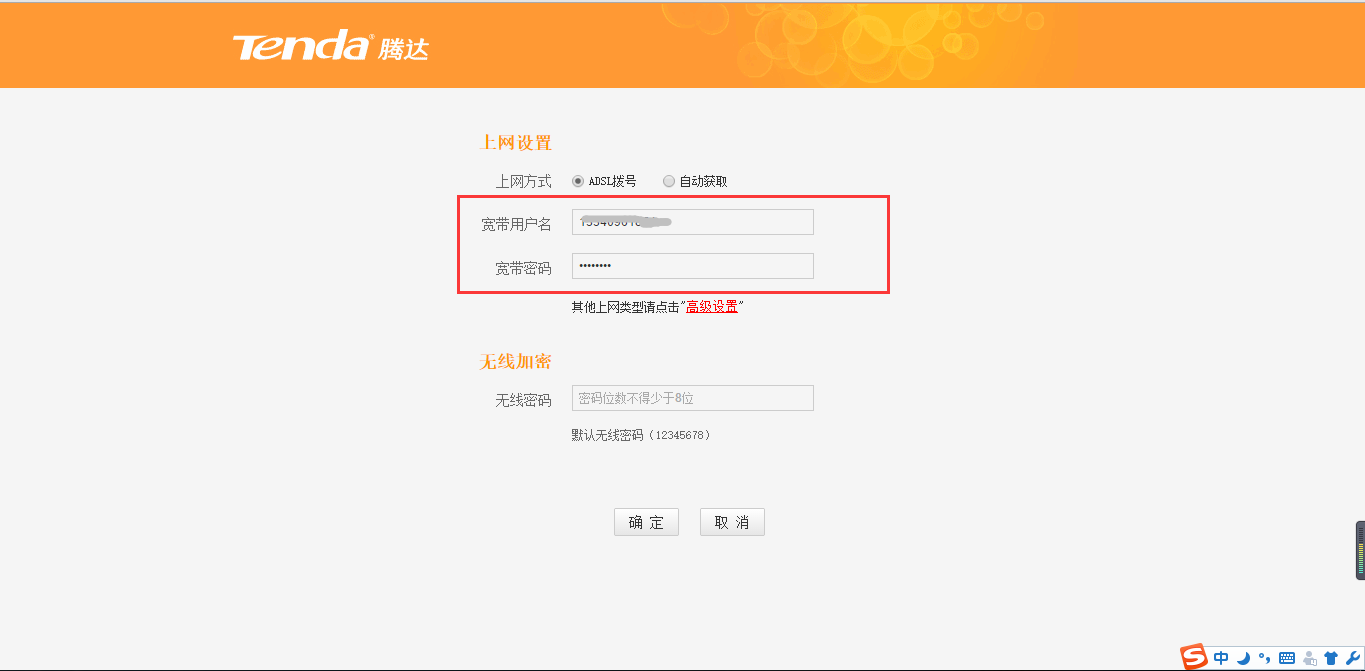Click the Tenda 腾达 logo
Viewport: 1365px width, 671px height.
[x=331, y=46]
